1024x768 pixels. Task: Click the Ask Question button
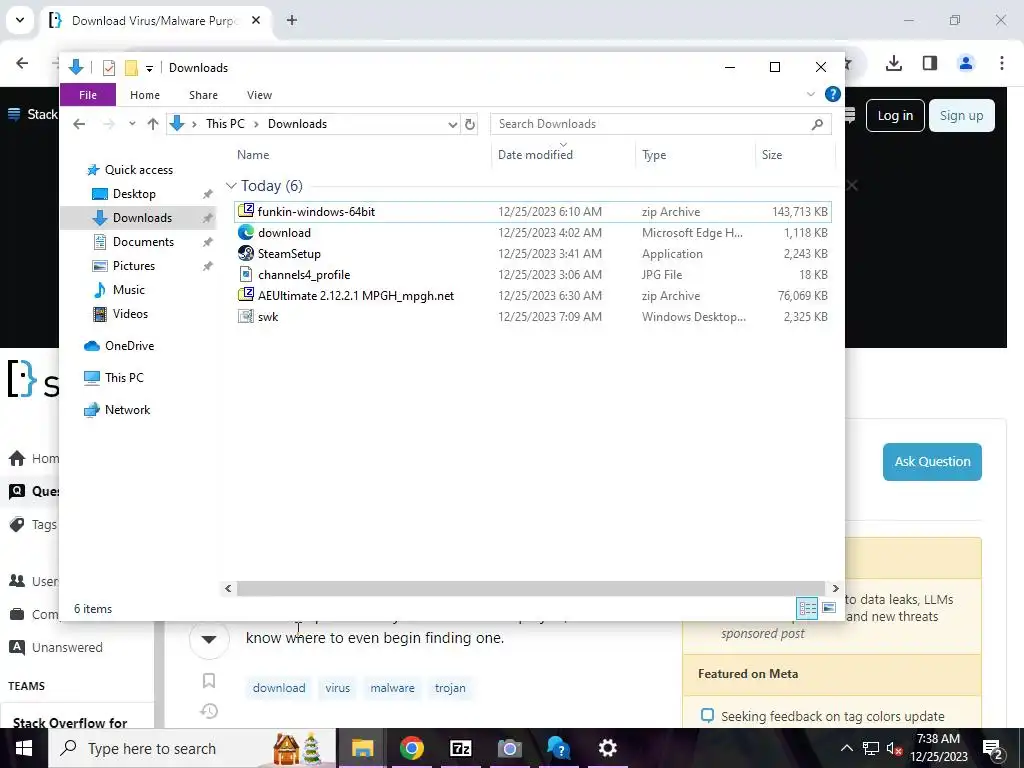[x=932, y=462]
